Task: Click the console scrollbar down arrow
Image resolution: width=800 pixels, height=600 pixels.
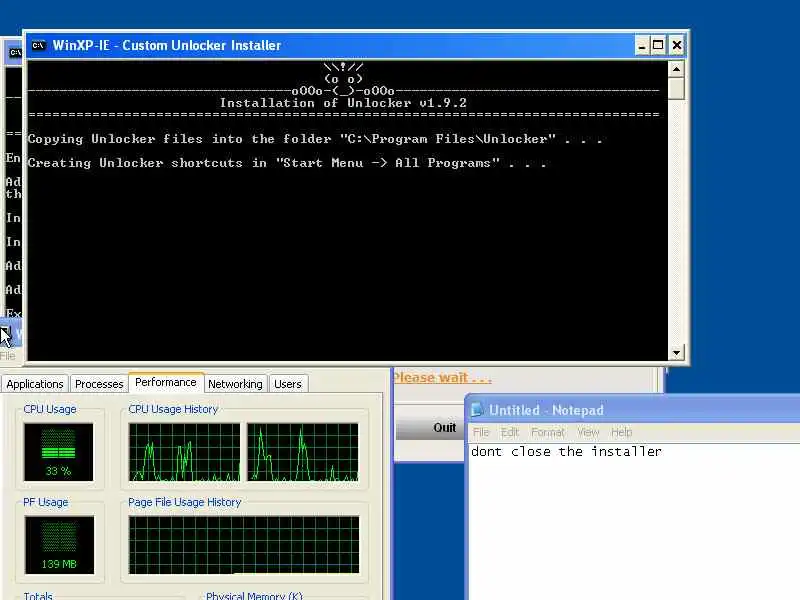Action: tap(677, 353)
